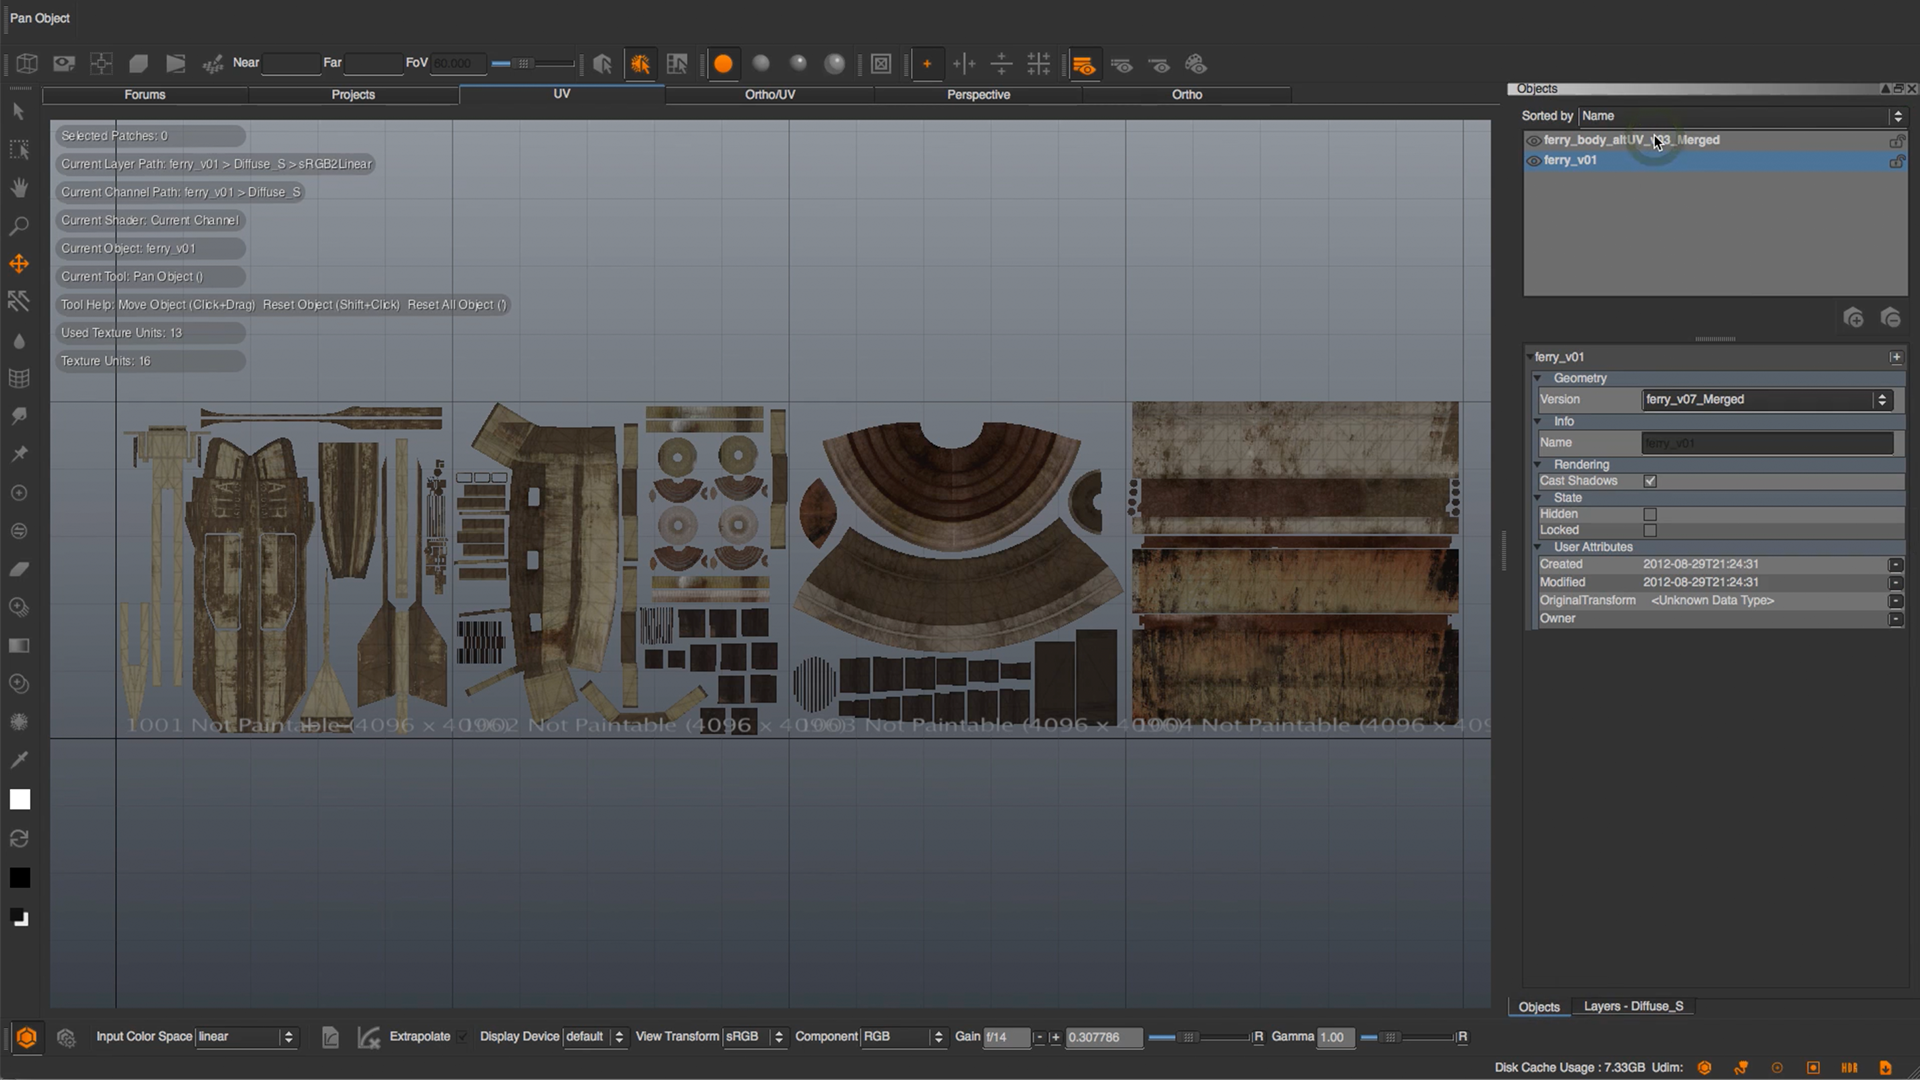1920x1080 pixels.
Task: Open the Component RGB dropdown
Action: (x=904, y=1037)
